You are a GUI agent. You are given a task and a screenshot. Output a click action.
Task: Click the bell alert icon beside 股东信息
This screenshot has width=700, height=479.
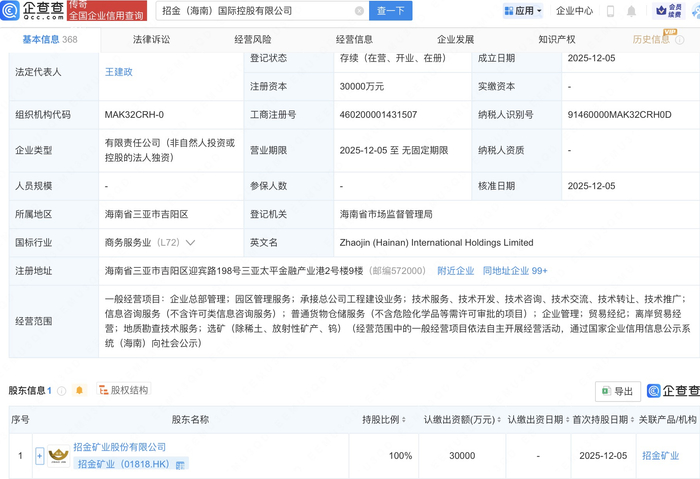click(x=80, y=390)
